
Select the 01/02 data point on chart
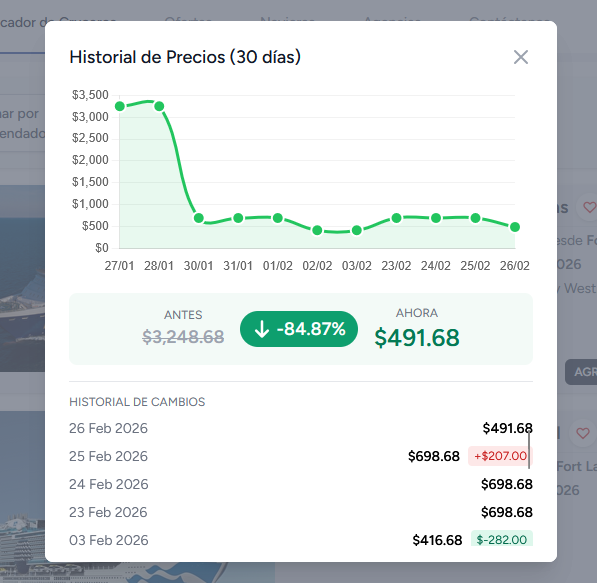pyautogui.click(x=278, y=218)
